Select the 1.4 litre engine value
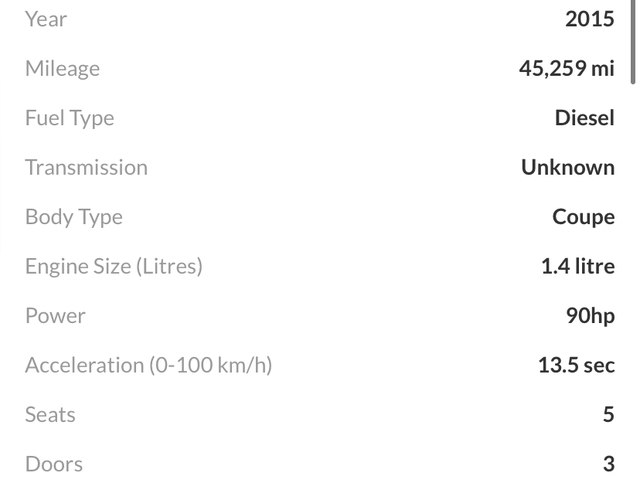The image size is (640, 480). point(577,266)
